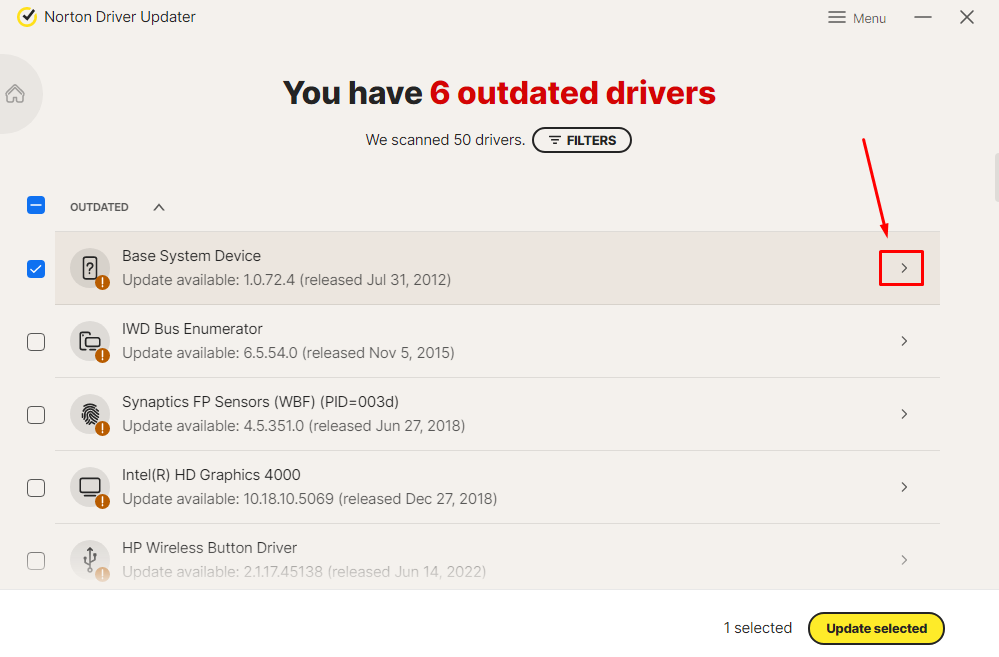The image size is (999, 657).
Task: Click the '1 selected' count text
Action: click(x=758, y=628)
